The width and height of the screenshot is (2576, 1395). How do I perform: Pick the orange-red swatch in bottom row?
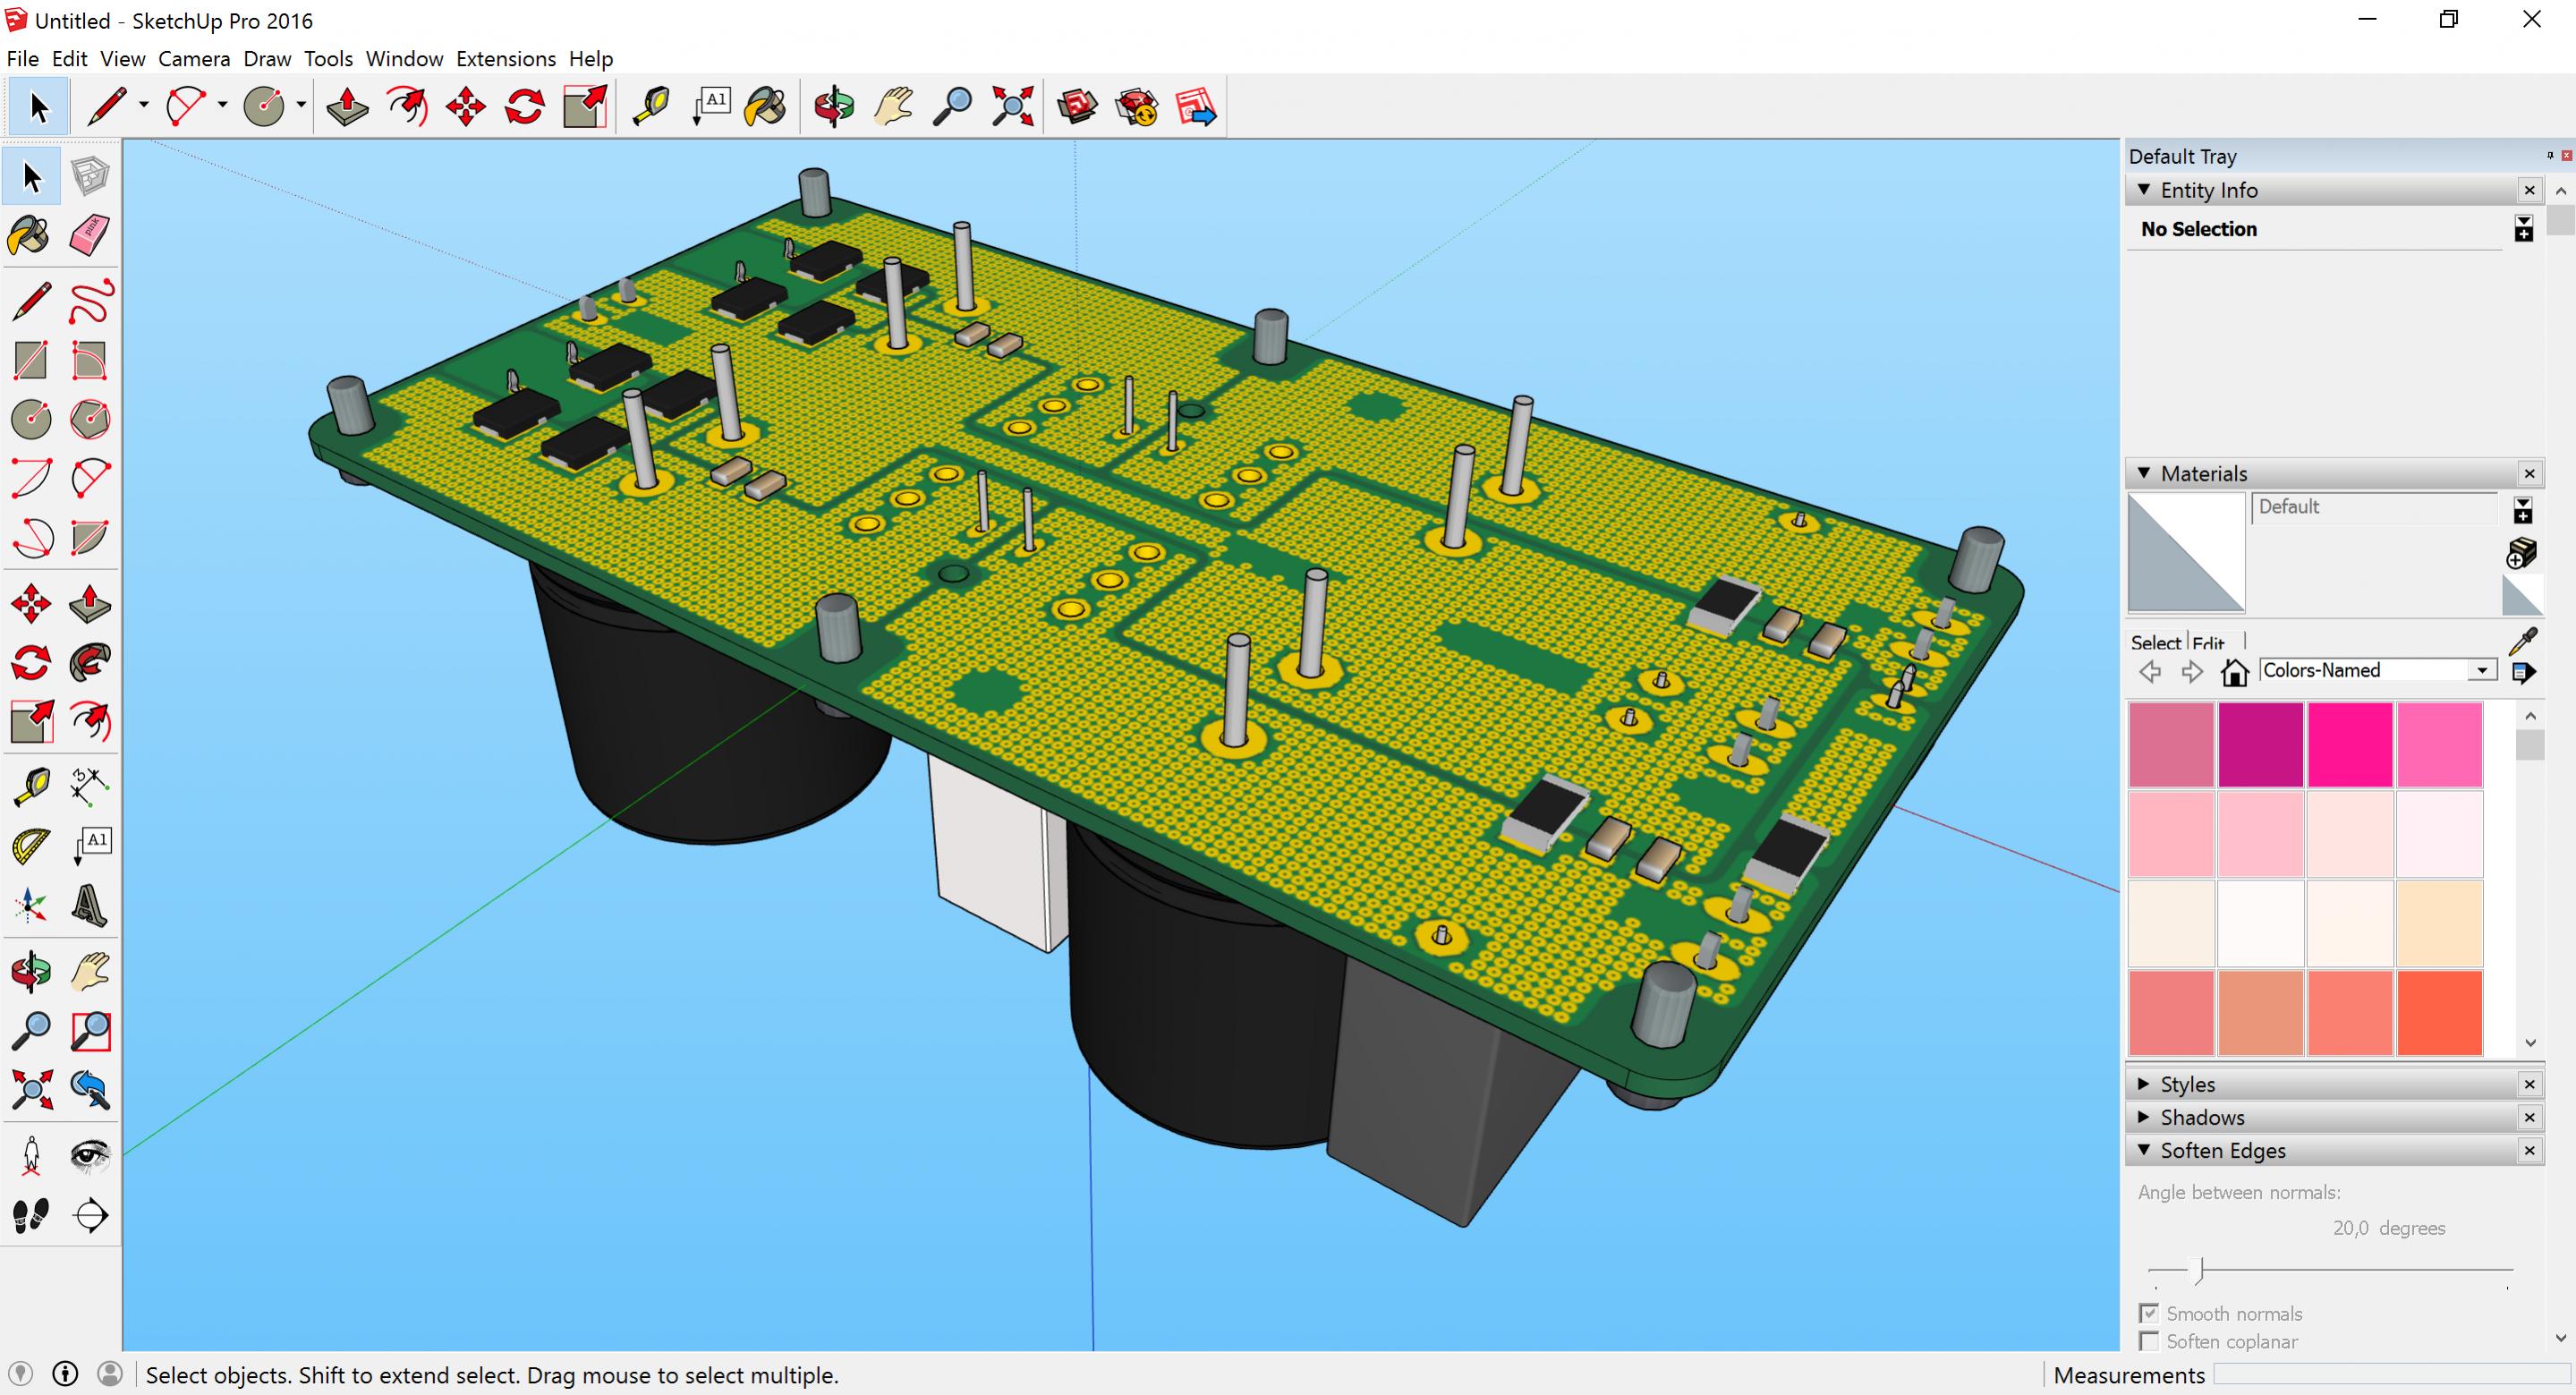[2439, 1012]
